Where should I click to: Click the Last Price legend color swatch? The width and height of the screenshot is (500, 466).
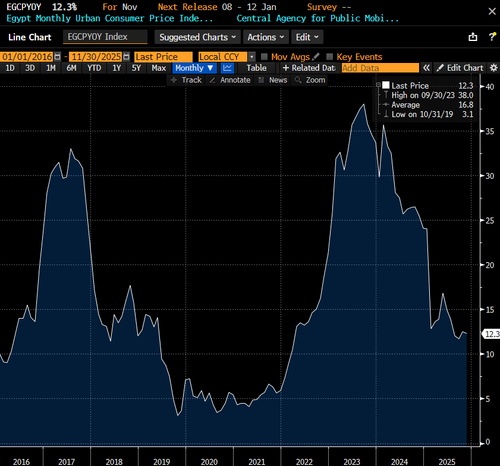coord(386,85)
